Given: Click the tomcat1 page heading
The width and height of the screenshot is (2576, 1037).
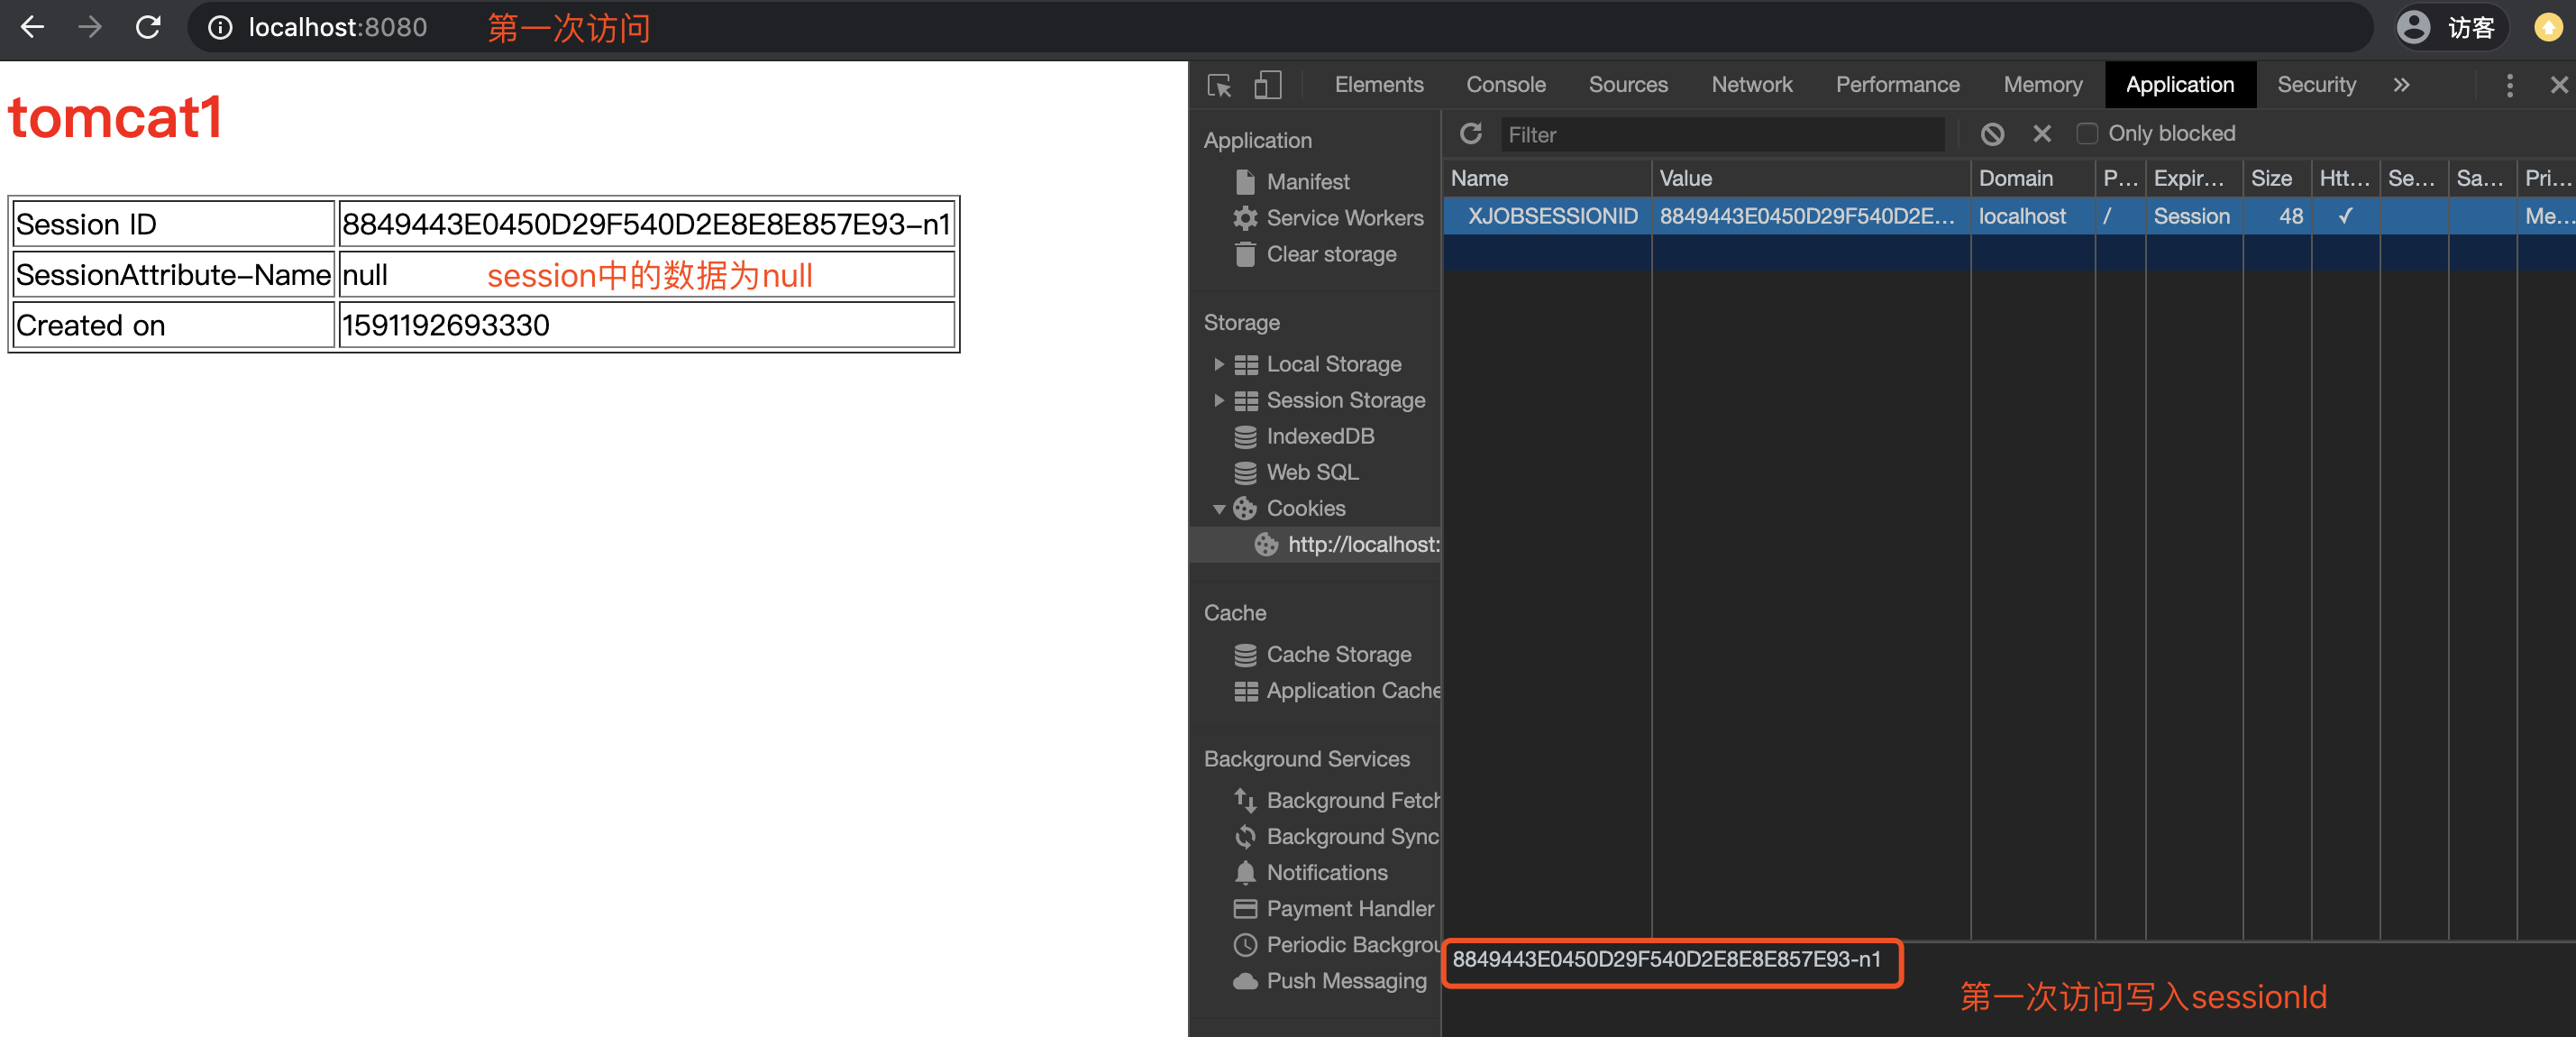Looking at the screenshot, I should click(x=115, y=118).
